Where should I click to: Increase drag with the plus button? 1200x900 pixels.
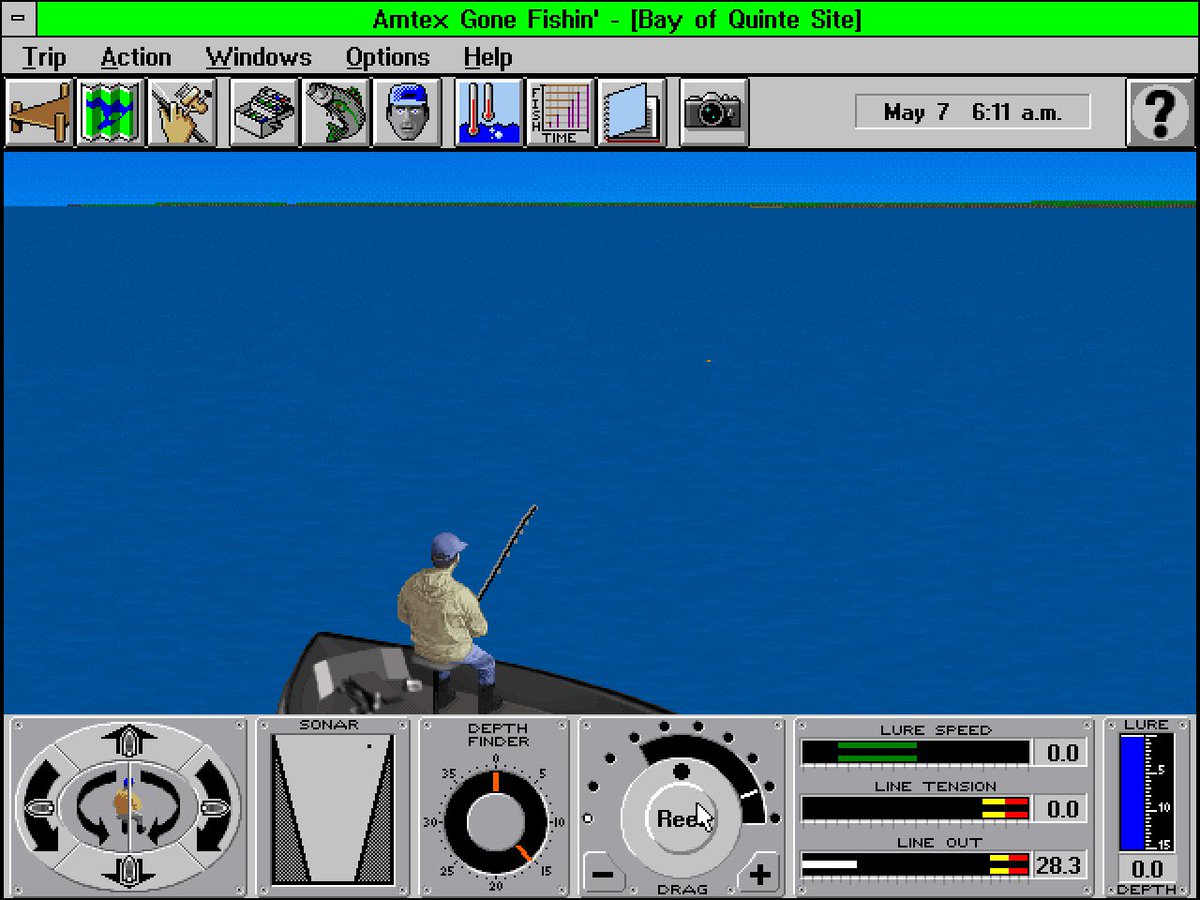coord(760,876)
